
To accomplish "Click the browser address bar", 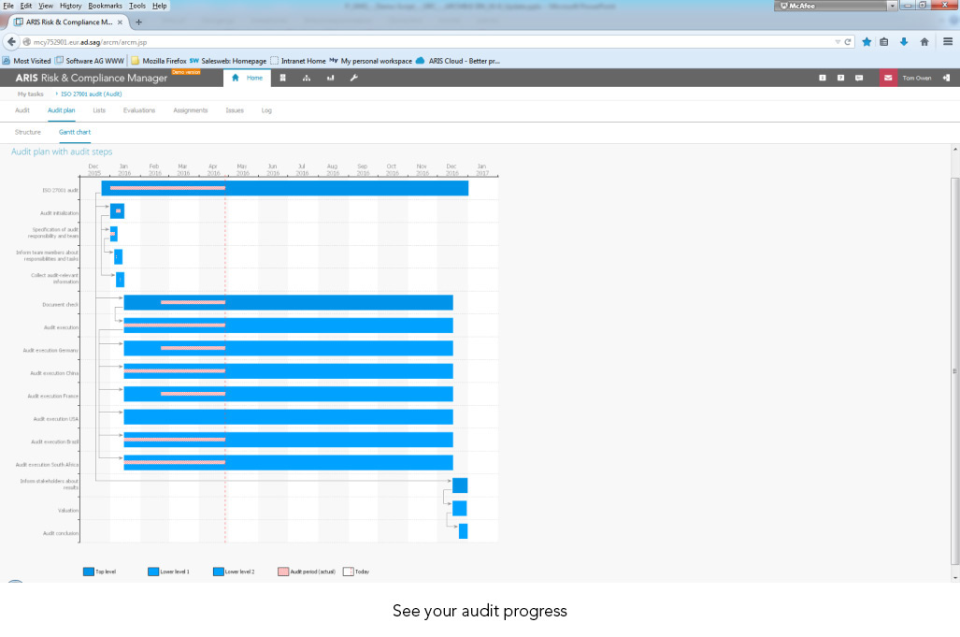I will pos(420,42).
